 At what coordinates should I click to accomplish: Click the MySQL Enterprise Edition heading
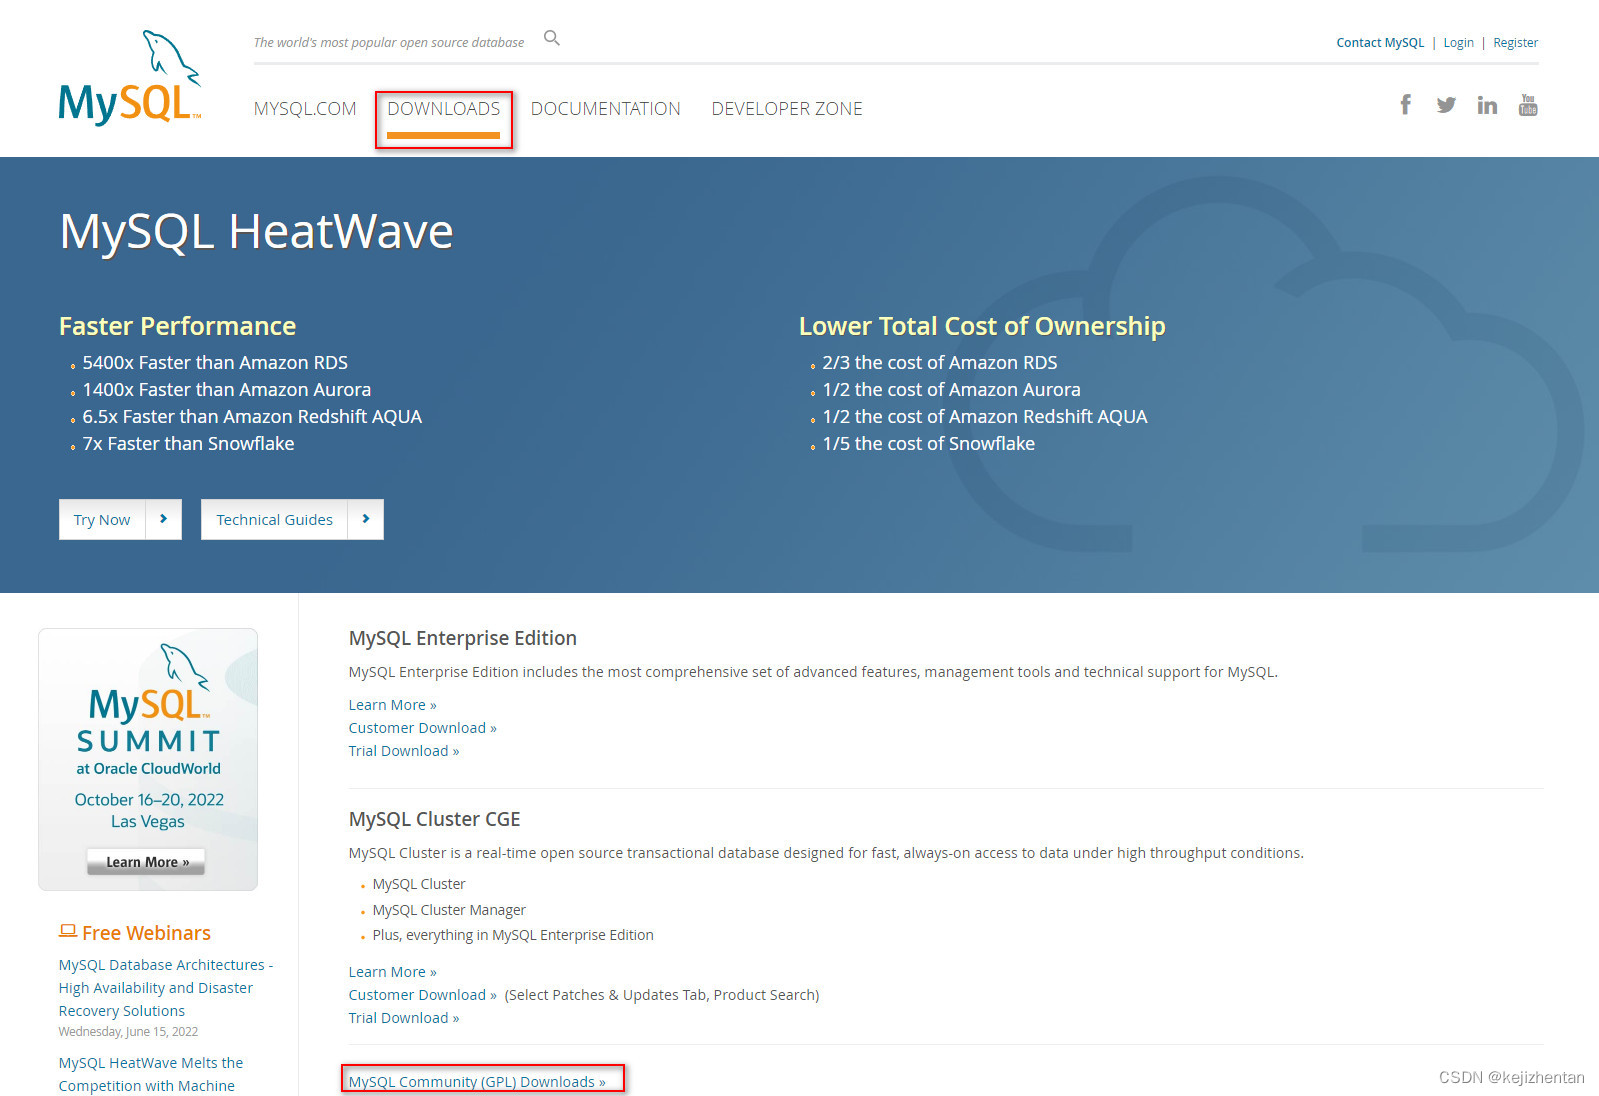pyautogui.click(x=463, y=638)
